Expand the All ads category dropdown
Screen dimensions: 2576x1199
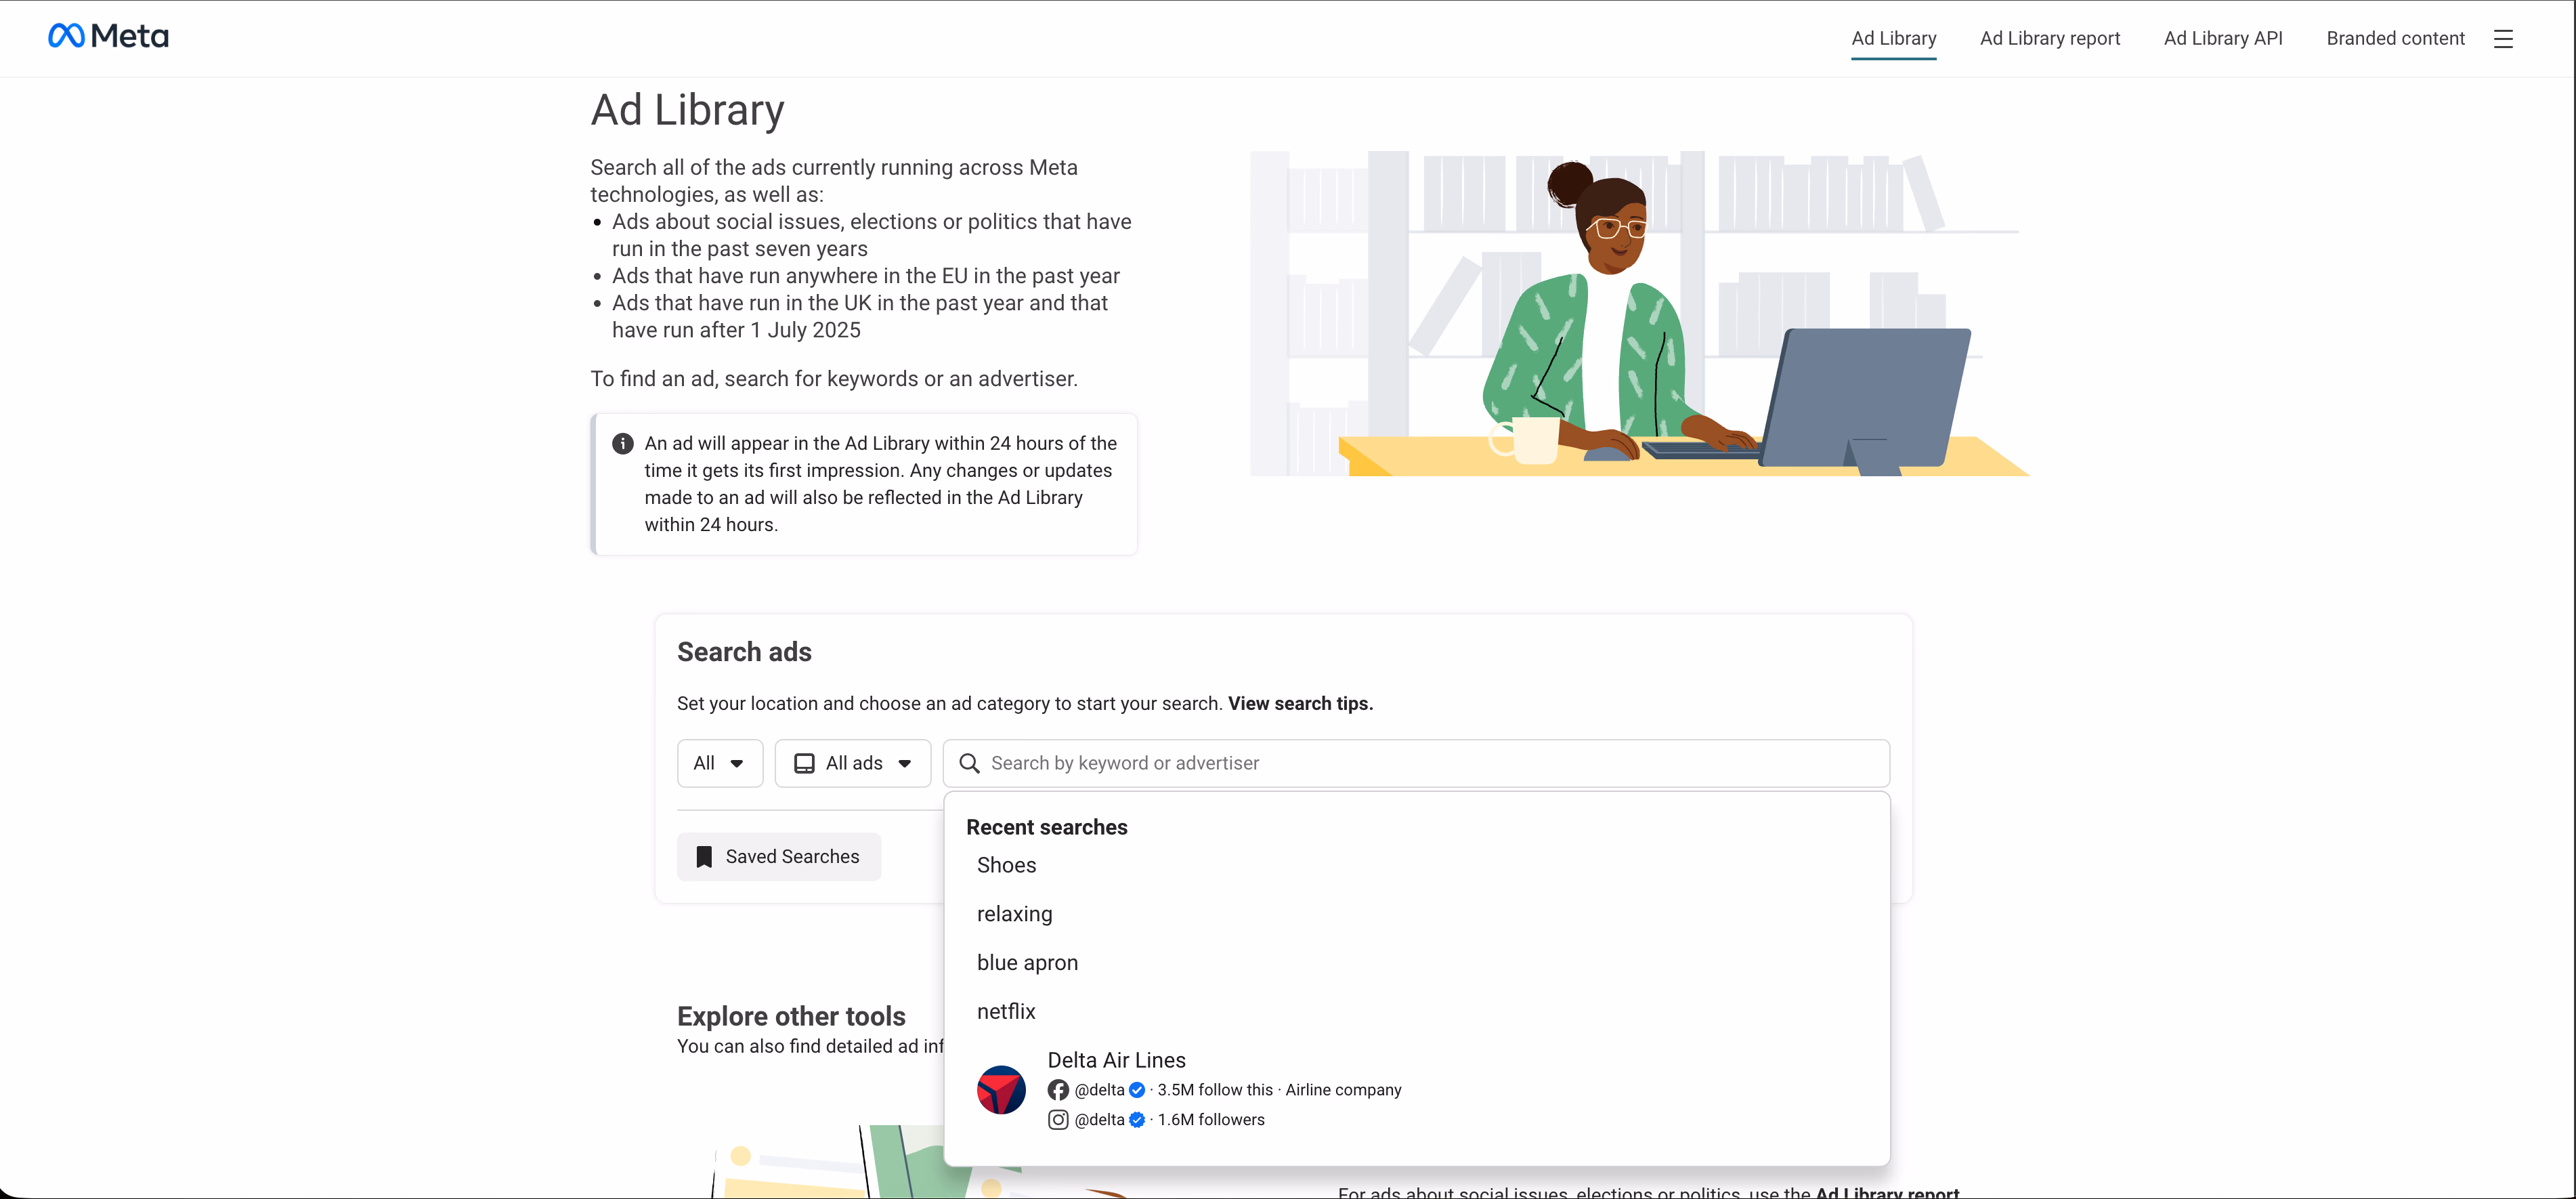tap(852, 763)
